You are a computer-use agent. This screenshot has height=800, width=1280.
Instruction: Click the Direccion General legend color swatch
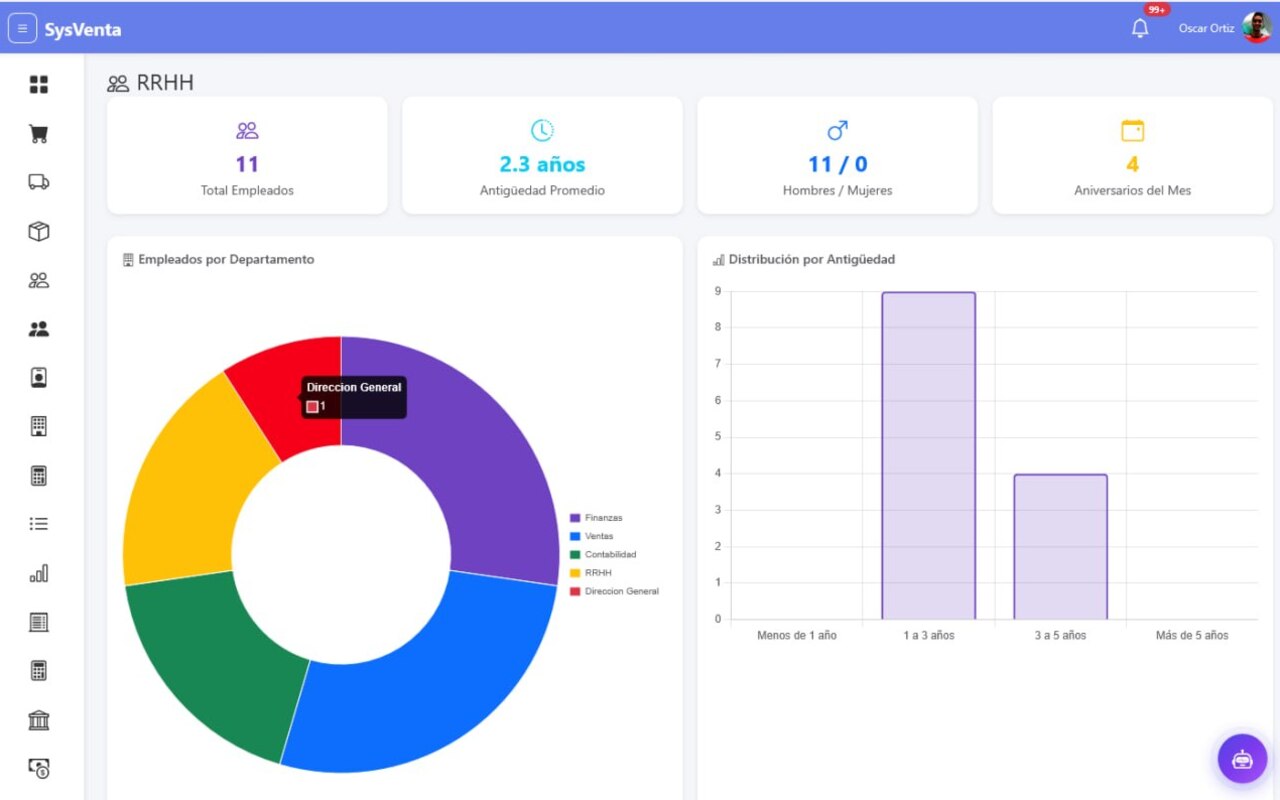[575, 591]
